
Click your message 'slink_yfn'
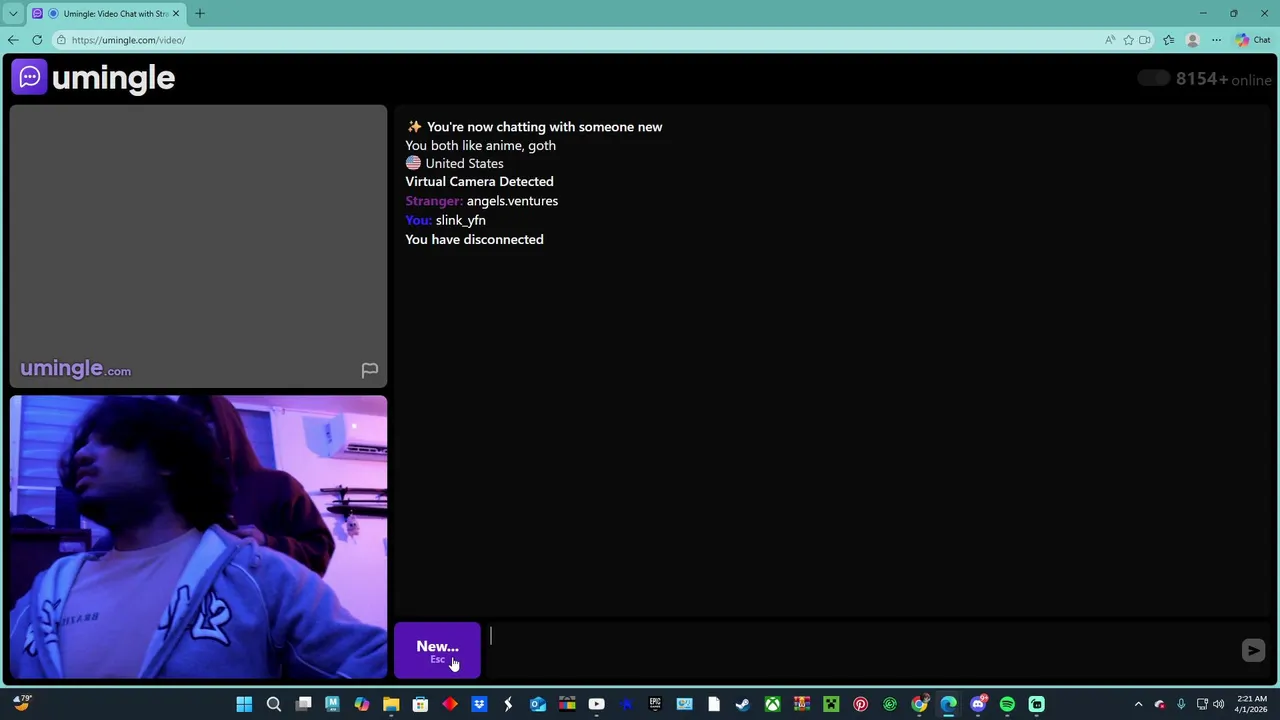(460, 220)
